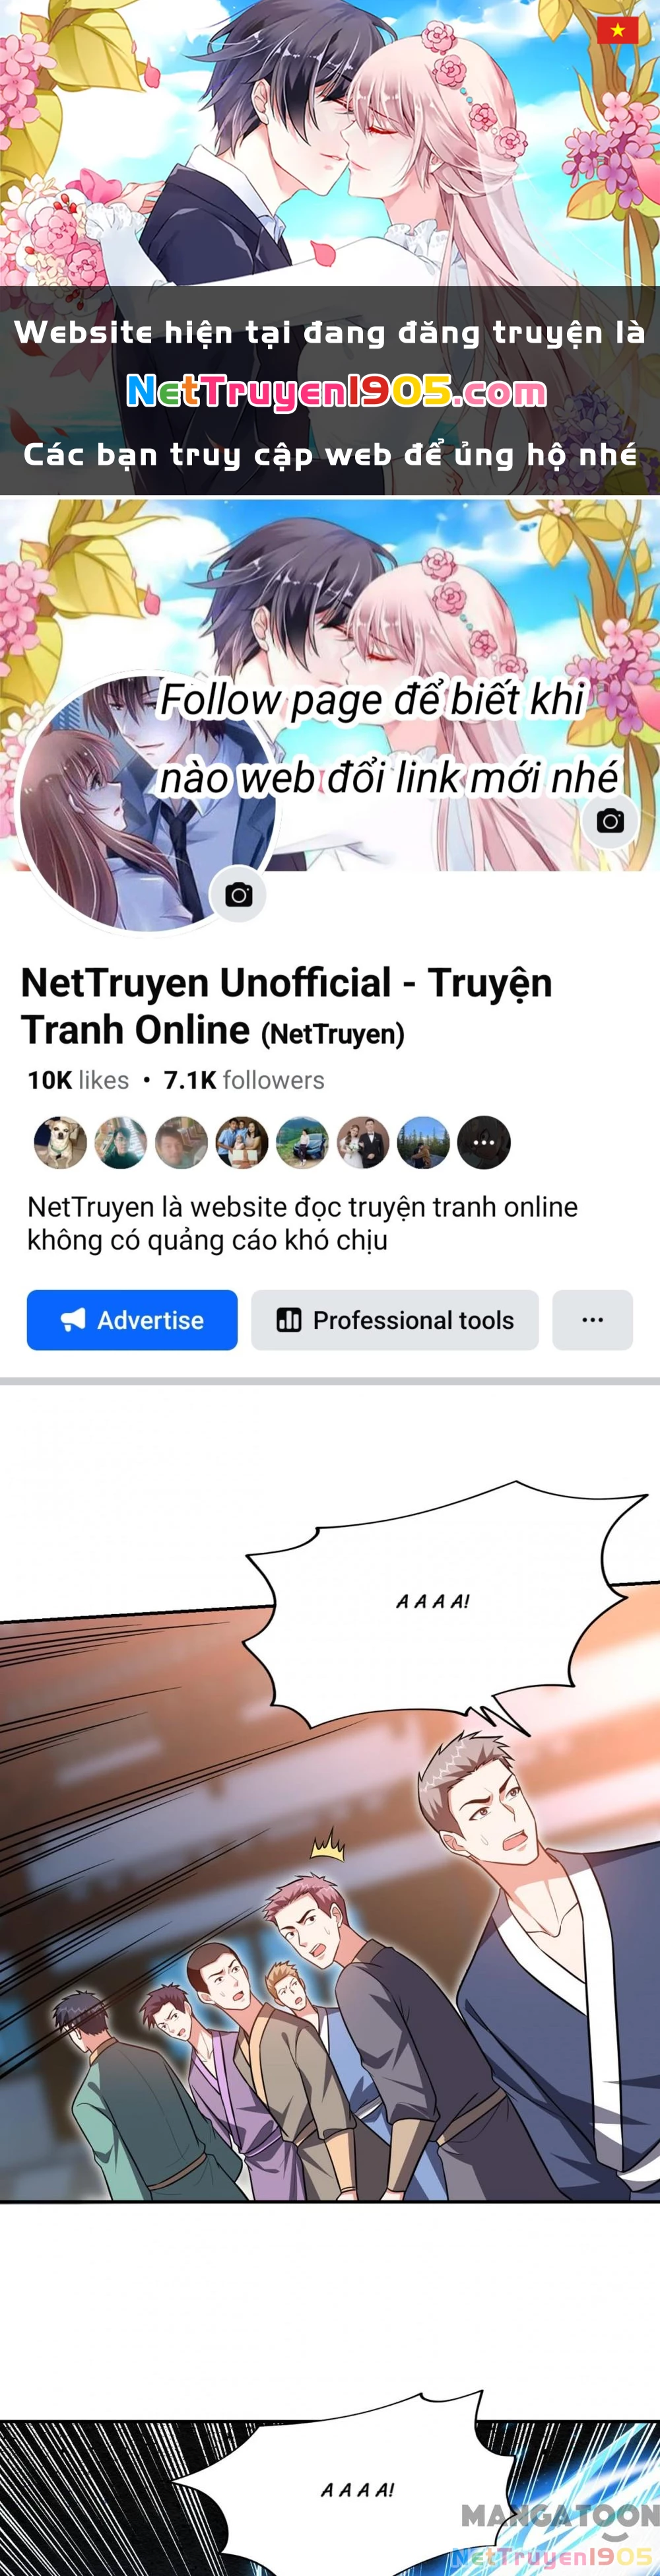Click the car photo follower avatar
Viewport: 660px width, 2576px height.
click(x=302, y=1142)
